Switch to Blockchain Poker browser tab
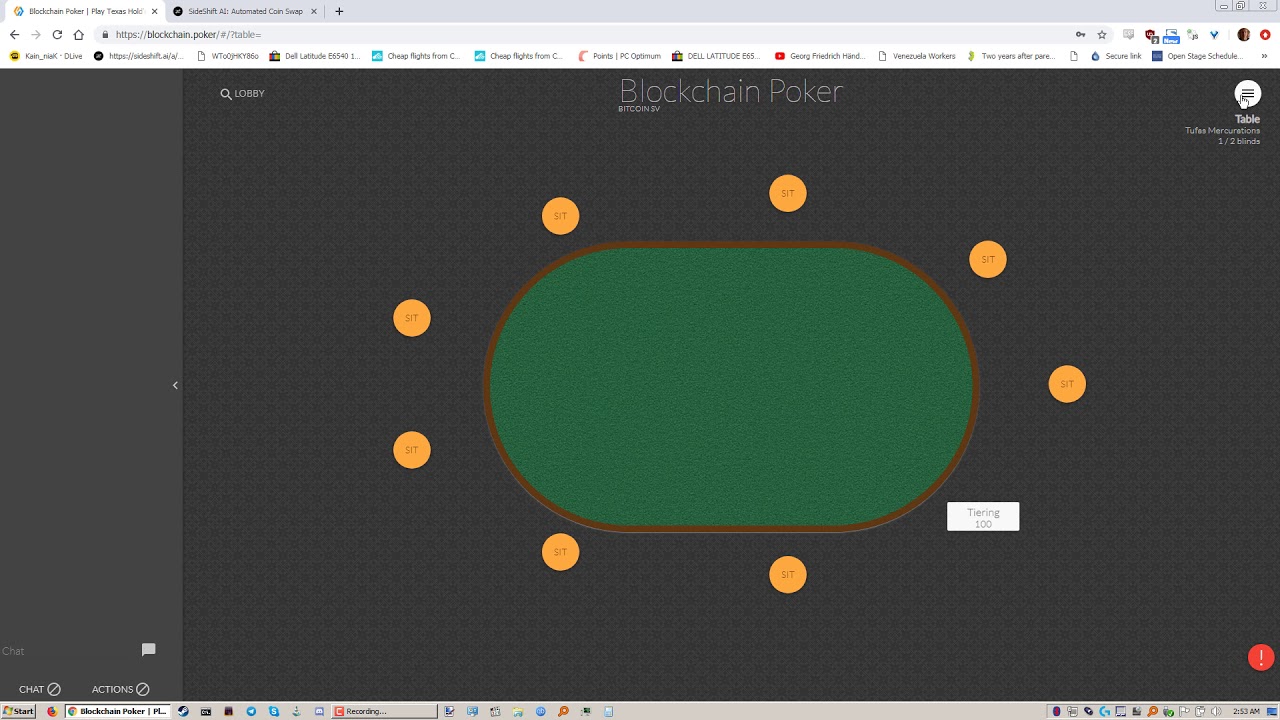The image size is (1280, 720). (85, 11)
